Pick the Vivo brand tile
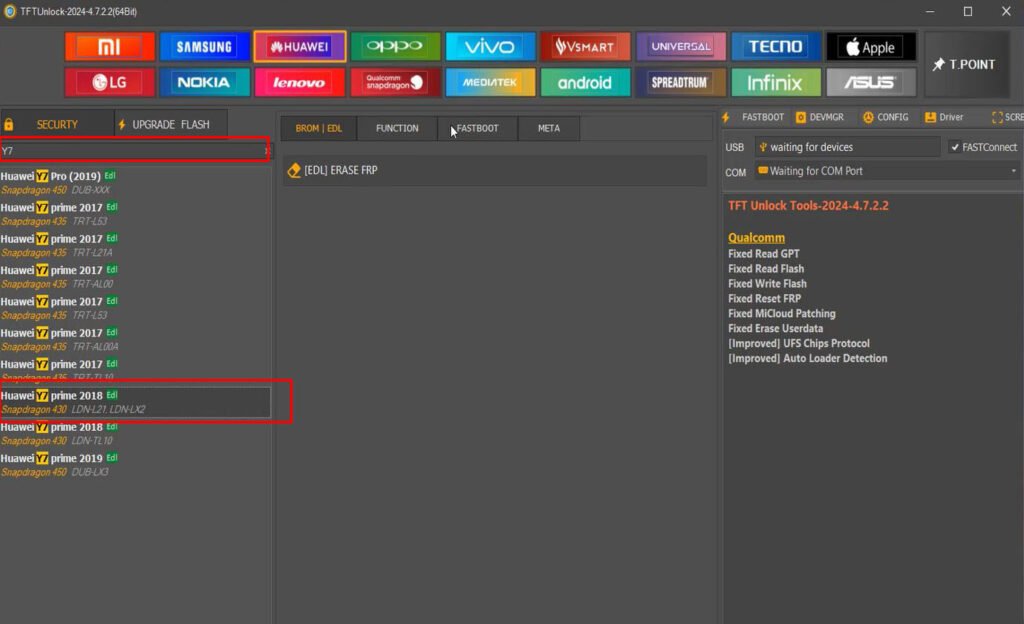Image resolution: width=1024 pixels, height=624 pixels. click(x=490, y=46)
